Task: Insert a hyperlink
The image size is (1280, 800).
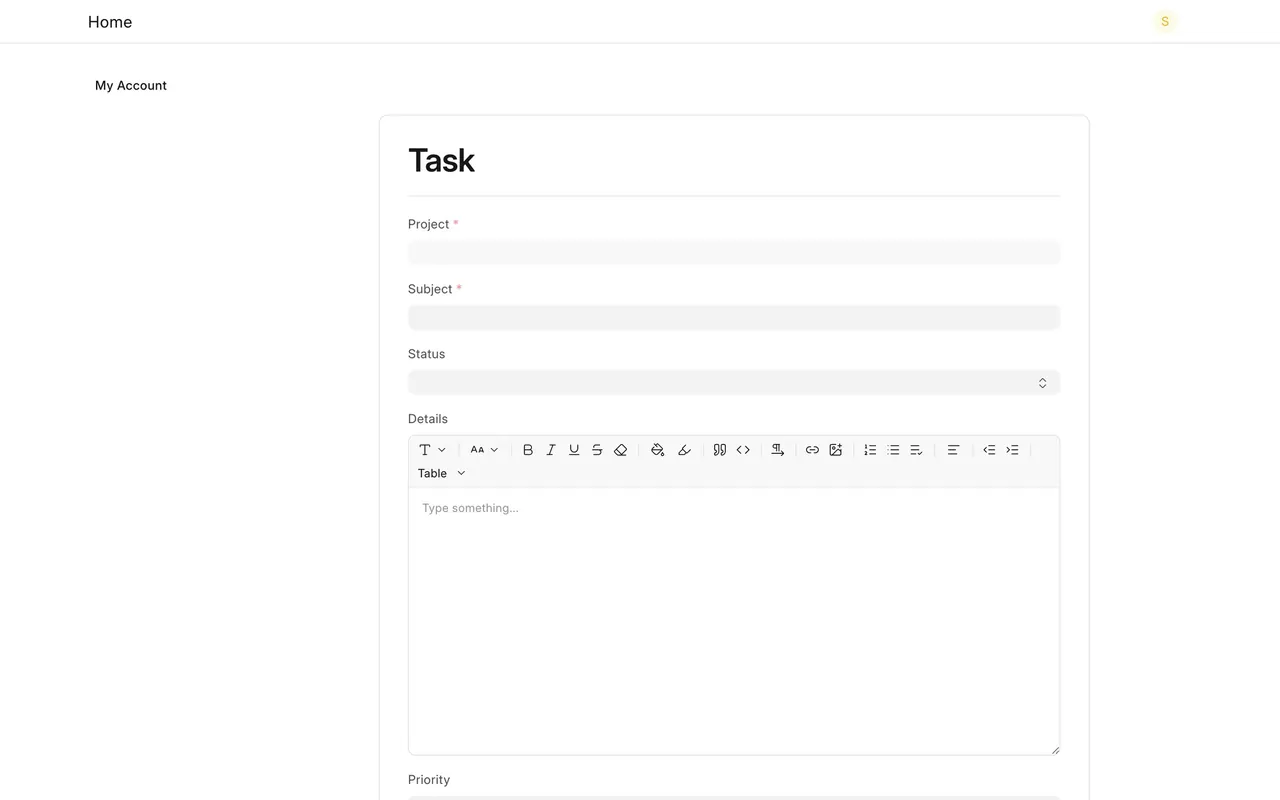Action: point(812,450)
